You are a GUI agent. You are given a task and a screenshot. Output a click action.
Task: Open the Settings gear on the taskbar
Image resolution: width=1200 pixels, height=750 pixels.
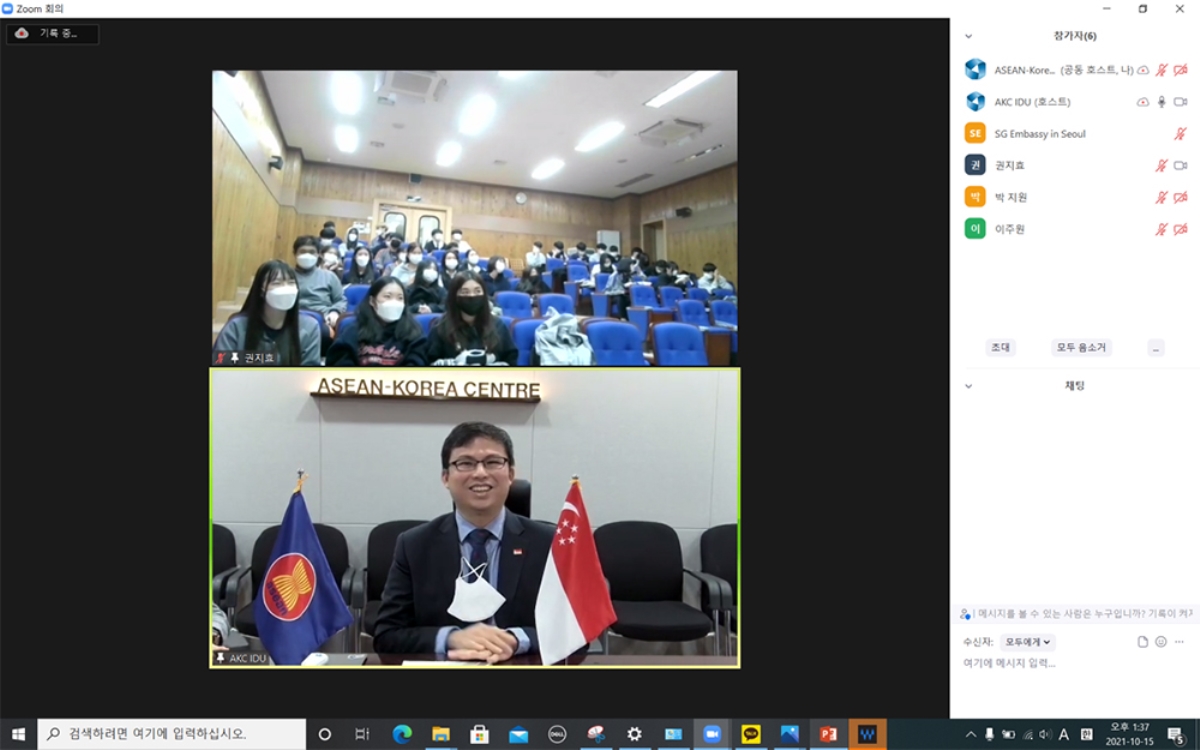(634, 734)
